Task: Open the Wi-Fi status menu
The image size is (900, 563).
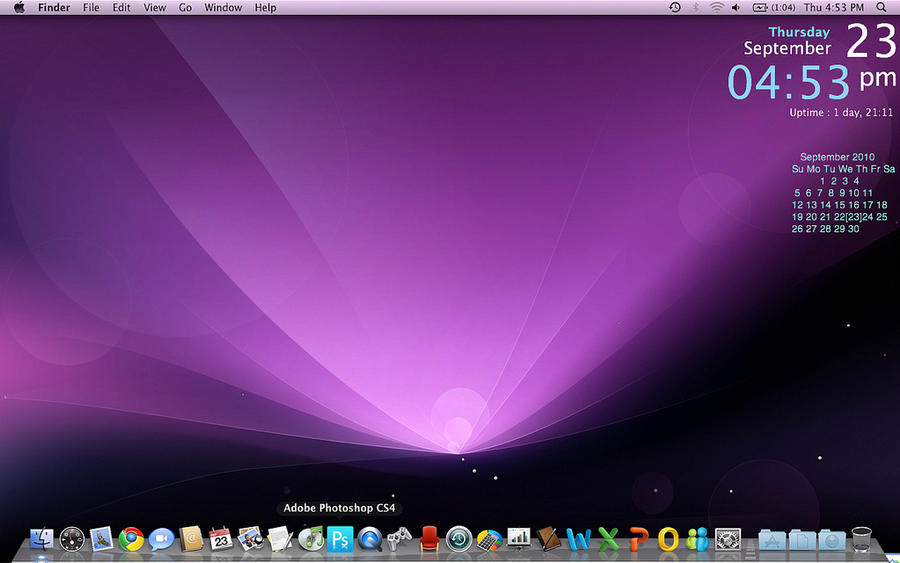Action: [716, 7]
